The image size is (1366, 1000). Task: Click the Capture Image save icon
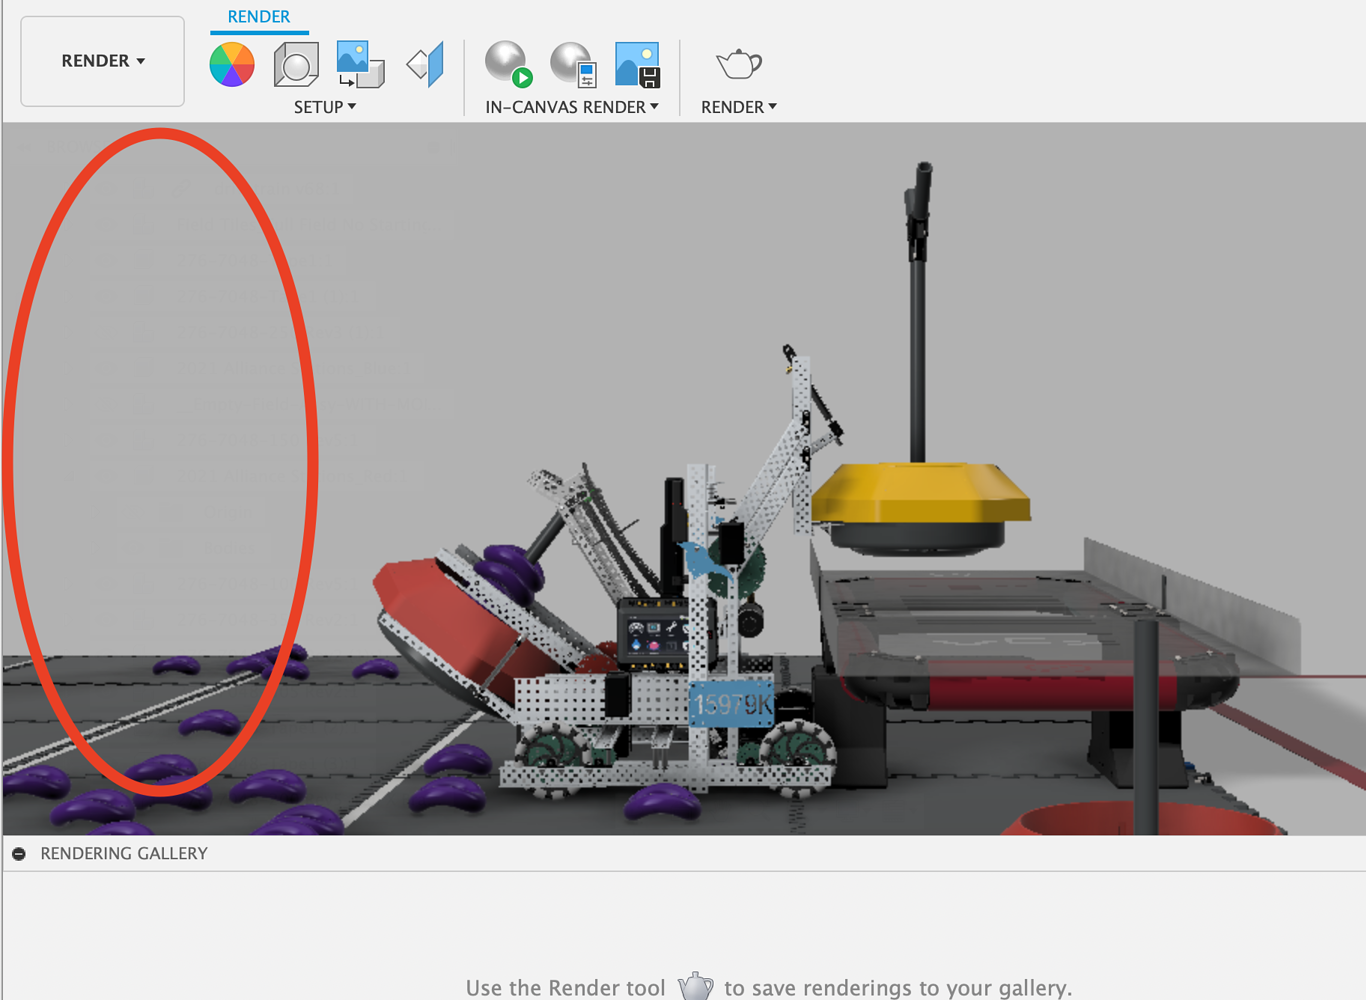637,65
